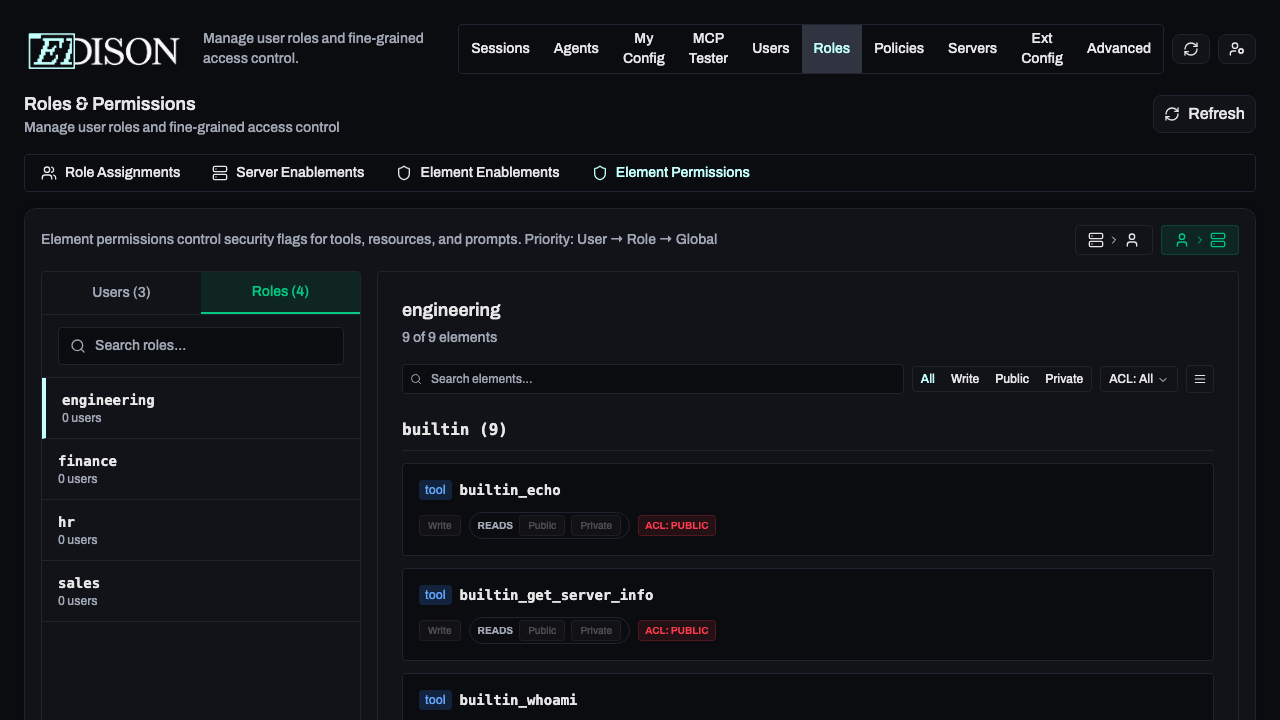Click the sync icon in the top header
This screenshot has height=720, width=1280.
[1190, 48]
